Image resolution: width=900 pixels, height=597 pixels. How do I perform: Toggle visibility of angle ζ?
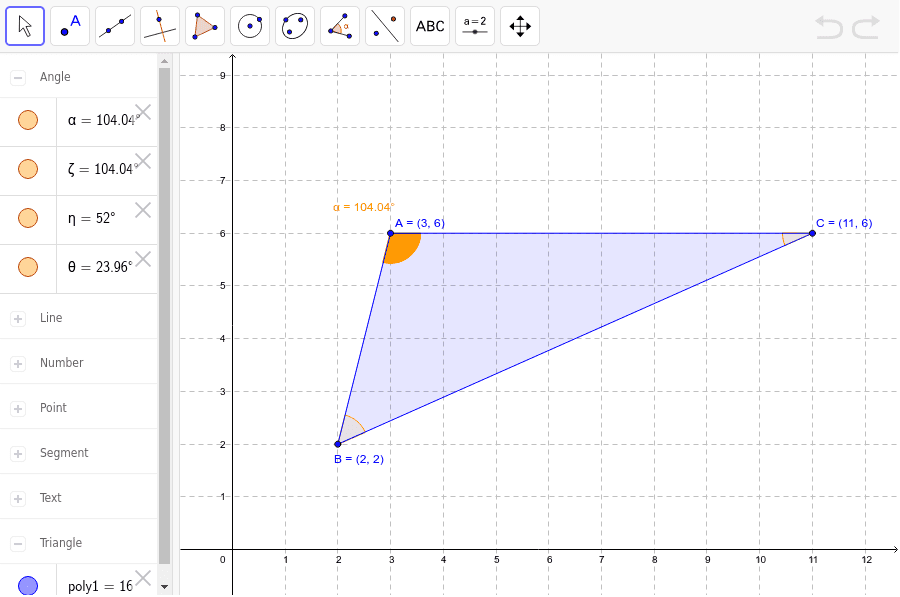tap(28, 169)
